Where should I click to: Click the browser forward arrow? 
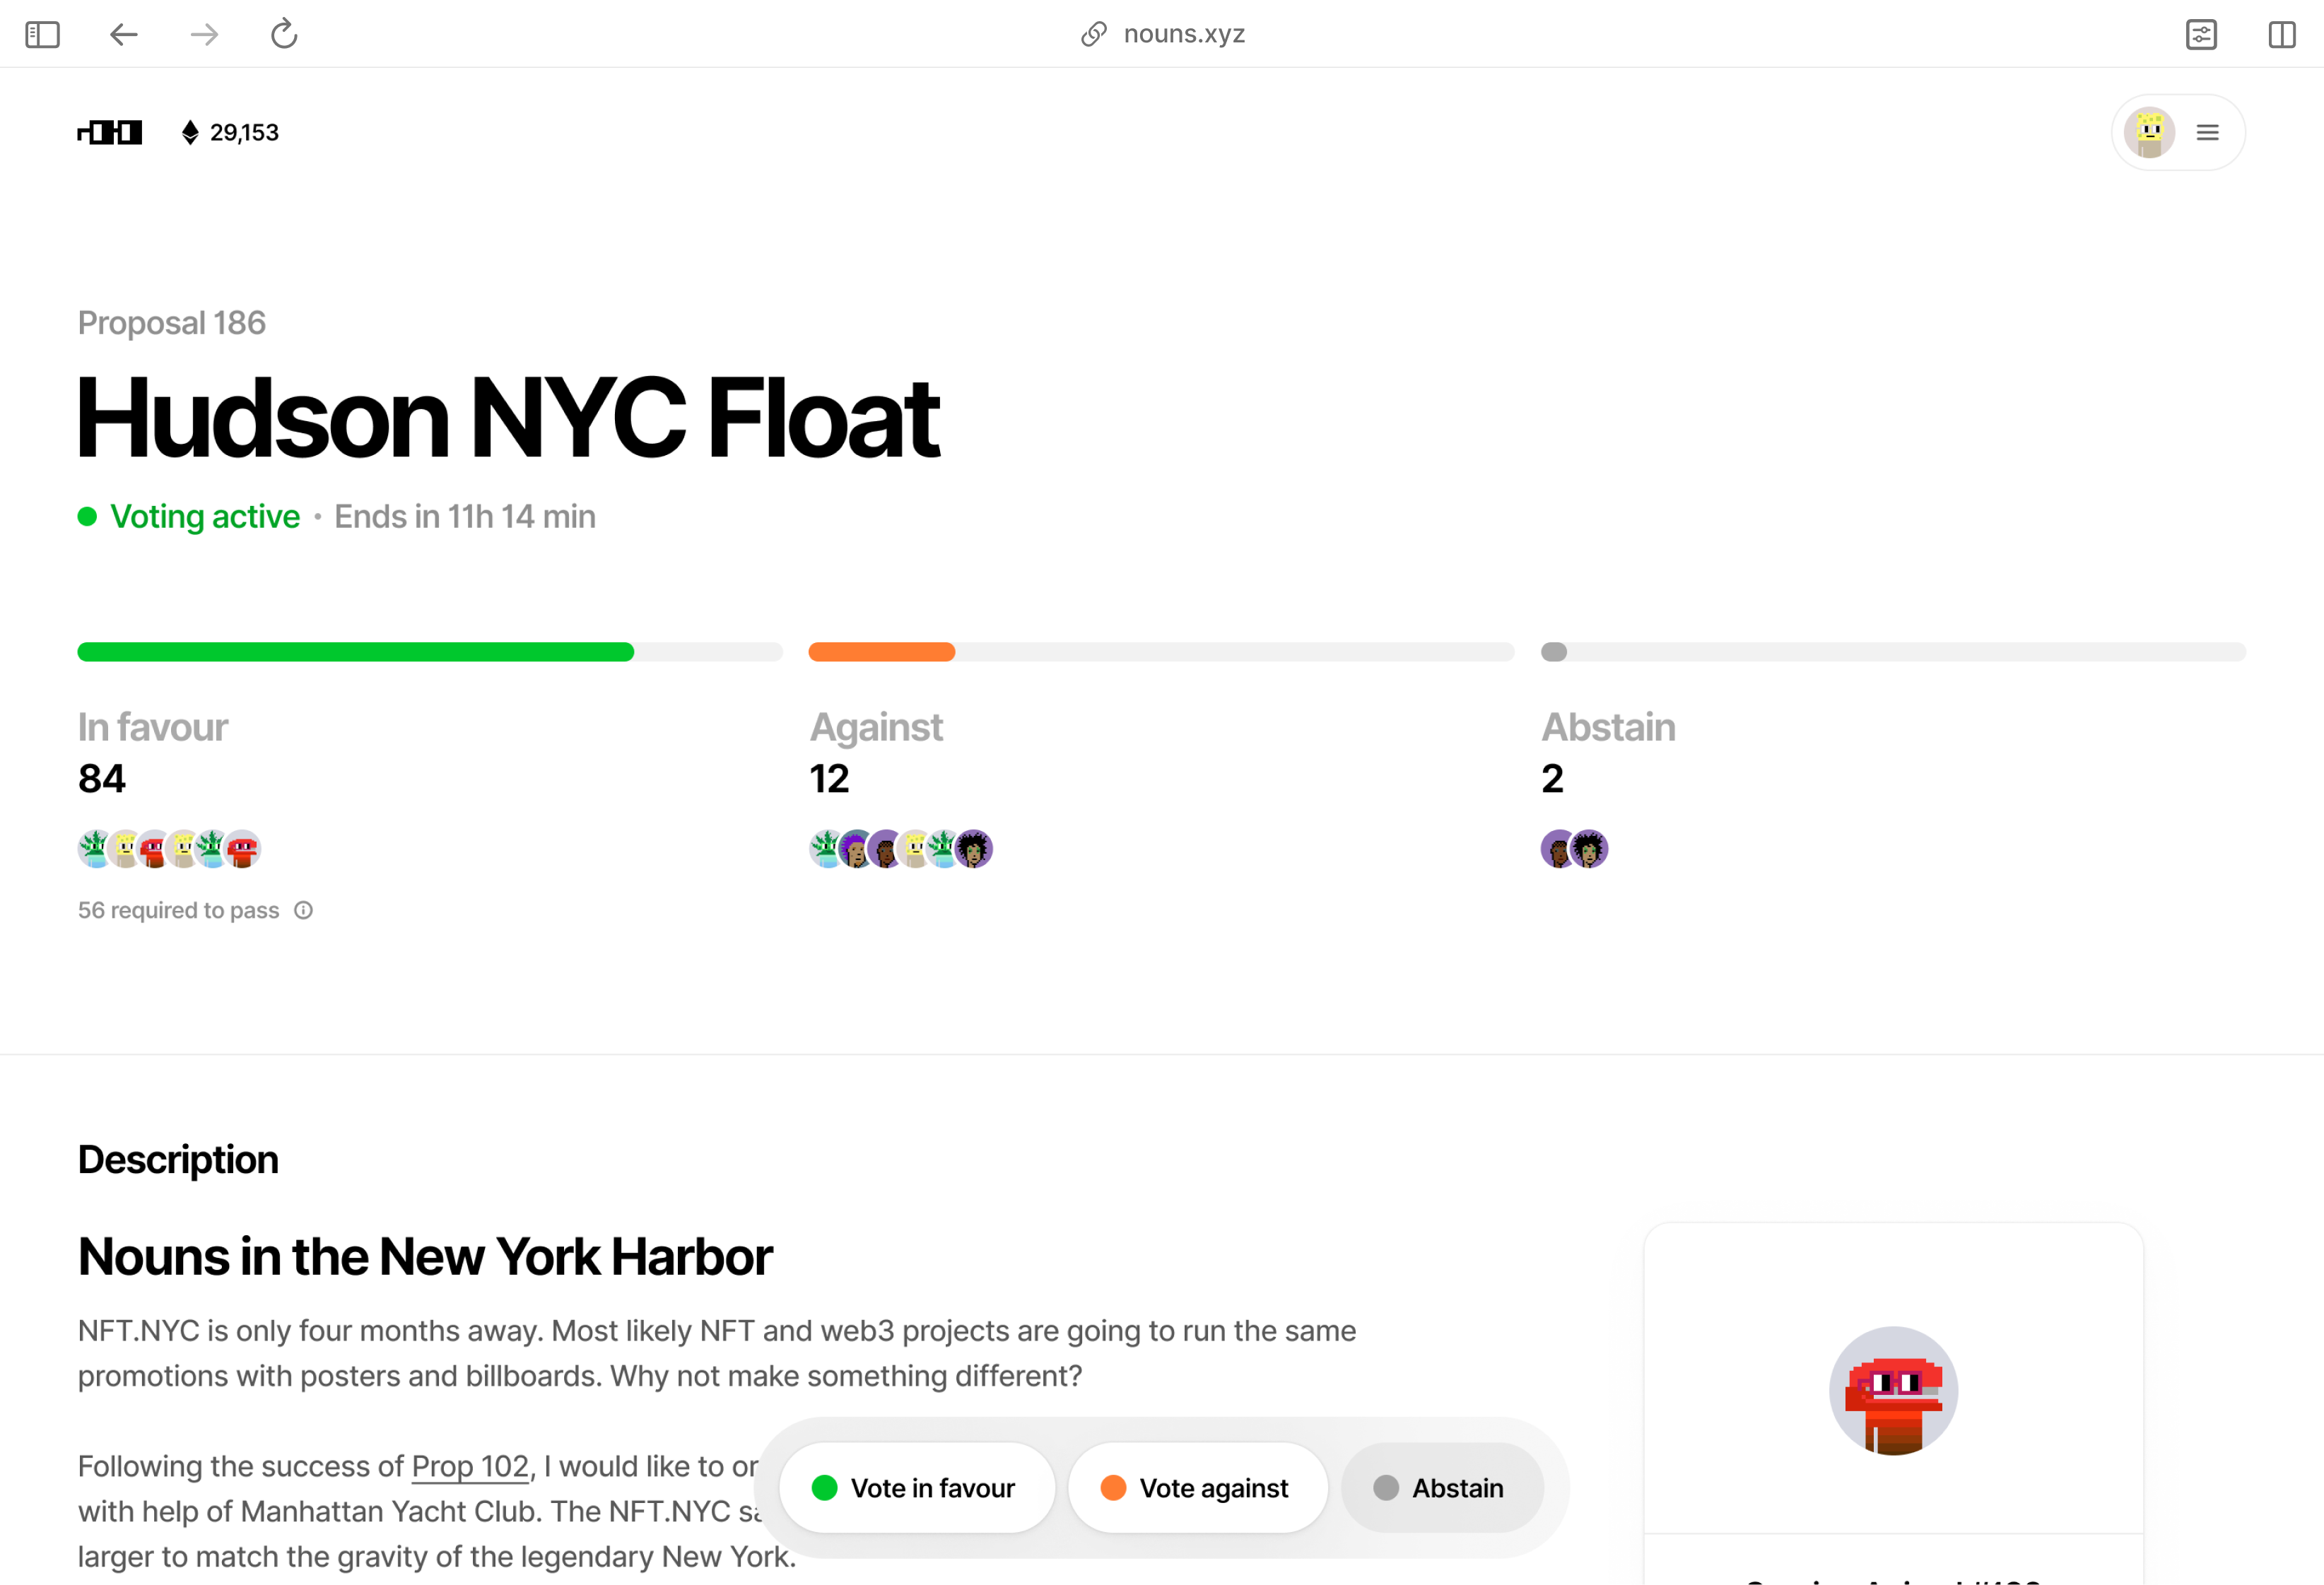pyautogui.click(x=204, y=35)
